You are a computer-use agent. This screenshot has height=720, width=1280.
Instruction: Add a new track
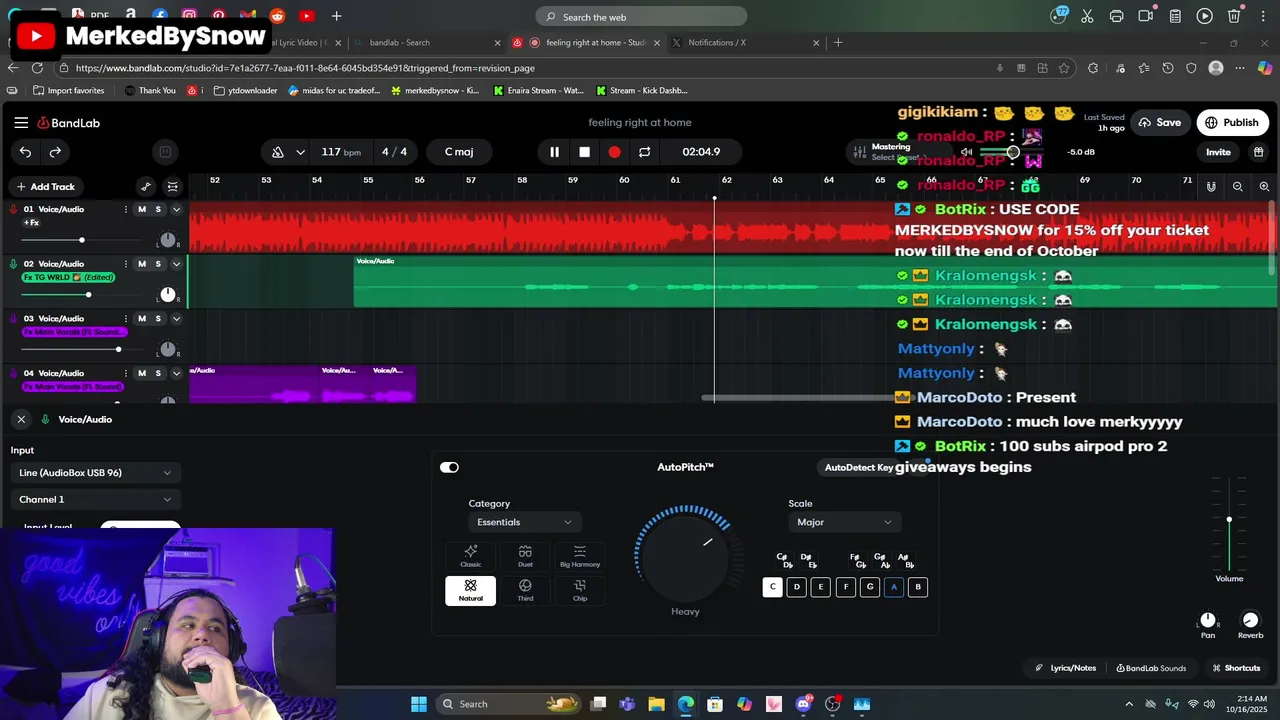[x=45, y=187]
